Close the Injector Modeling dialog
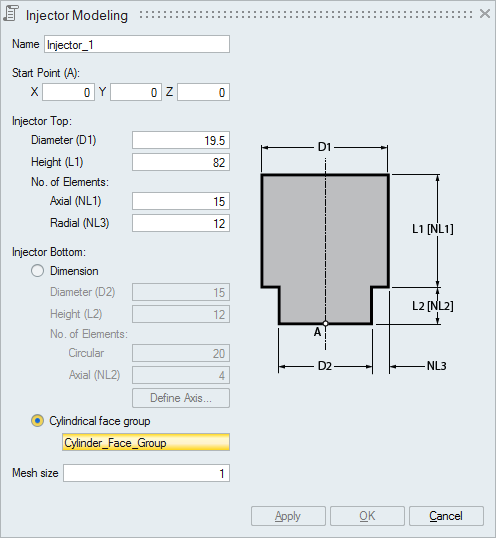 pyautogui.click(x=485, y=14)
